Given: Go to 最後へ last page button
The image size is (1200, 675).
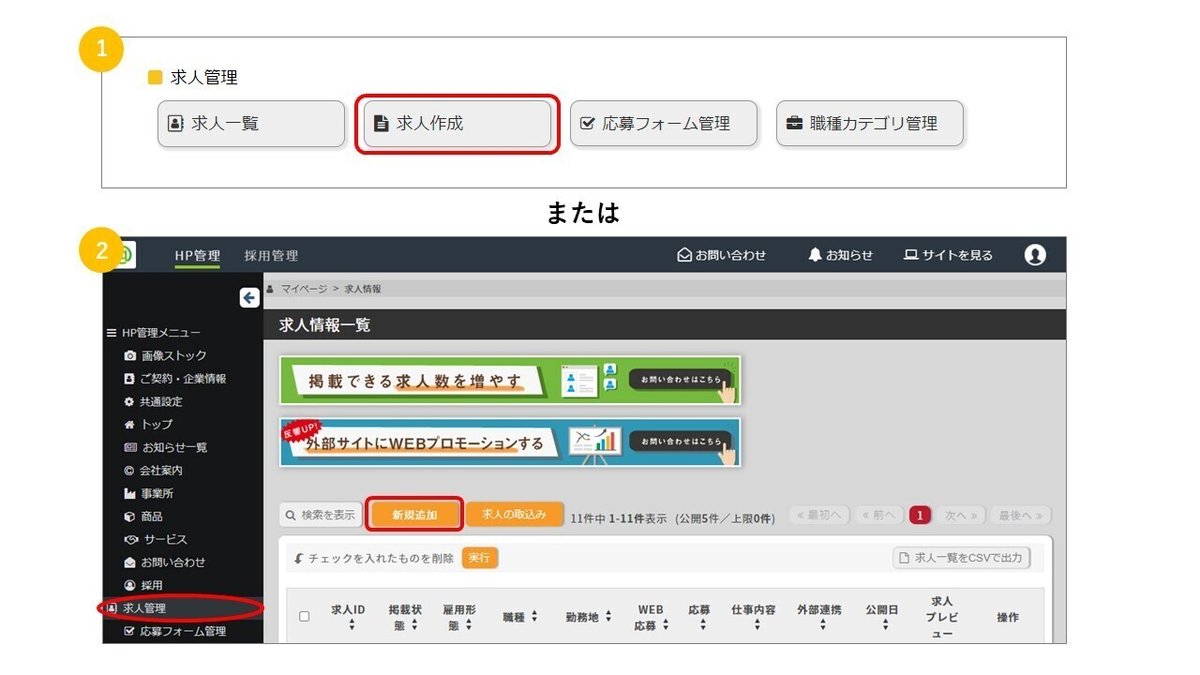Looking at the screenshot, I should point(1020,515).
